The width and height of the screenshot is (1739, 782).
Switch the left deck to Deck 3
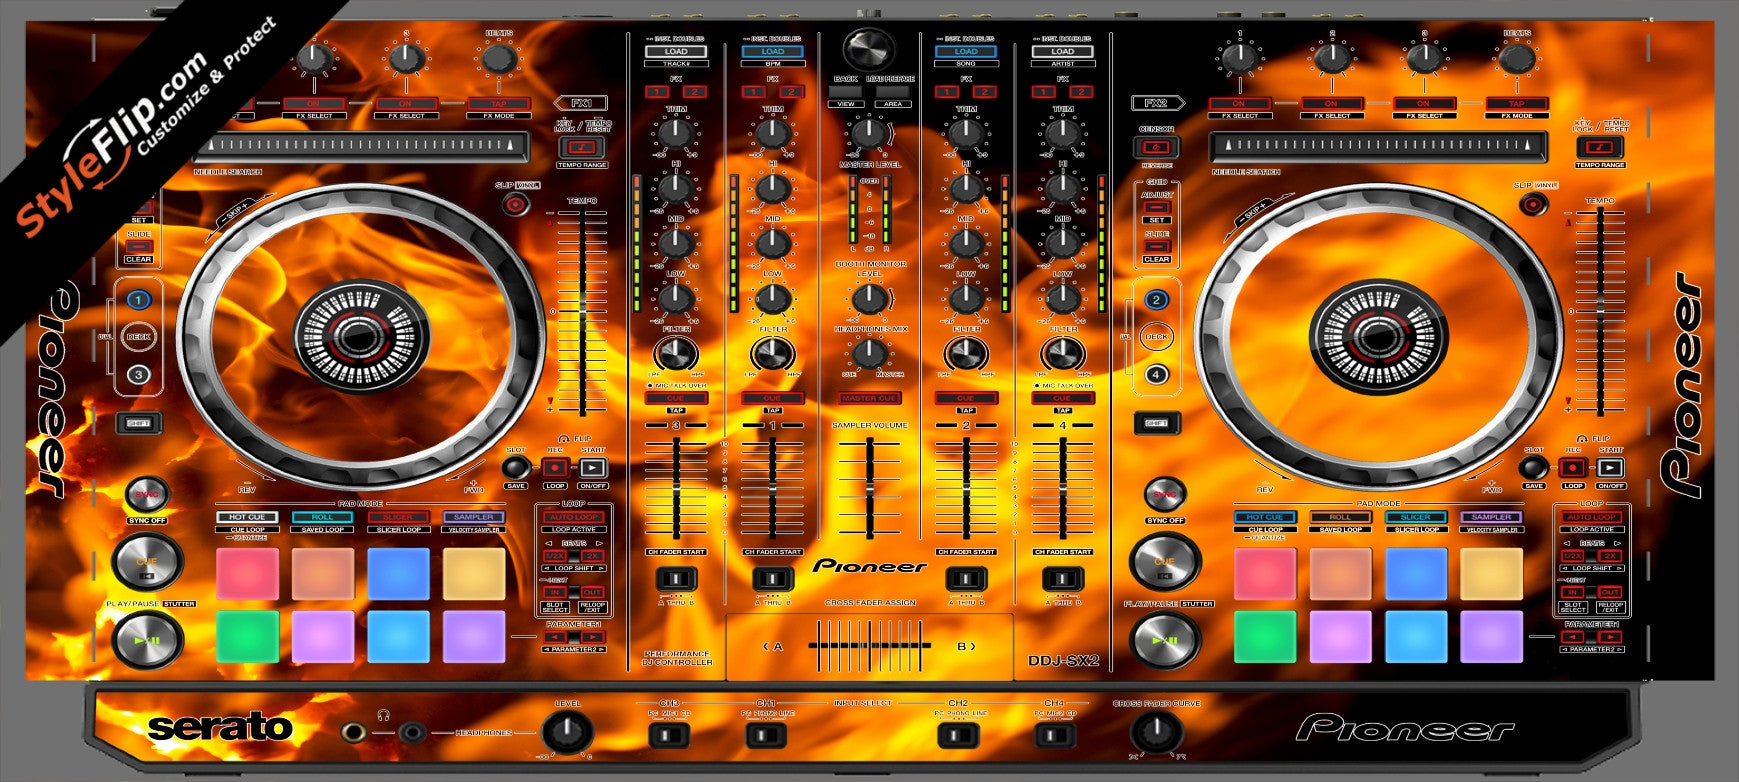tap(138, 375)
